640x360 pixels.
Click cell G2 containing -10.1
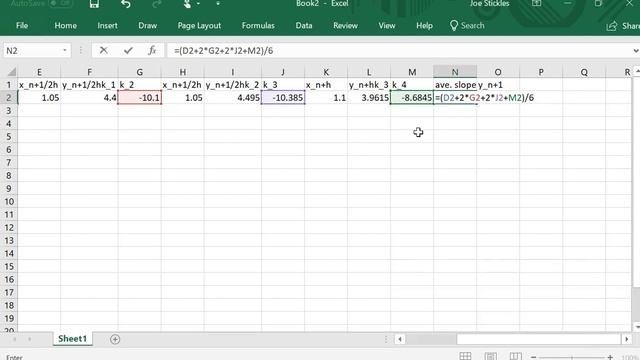[x=140, y=98]
